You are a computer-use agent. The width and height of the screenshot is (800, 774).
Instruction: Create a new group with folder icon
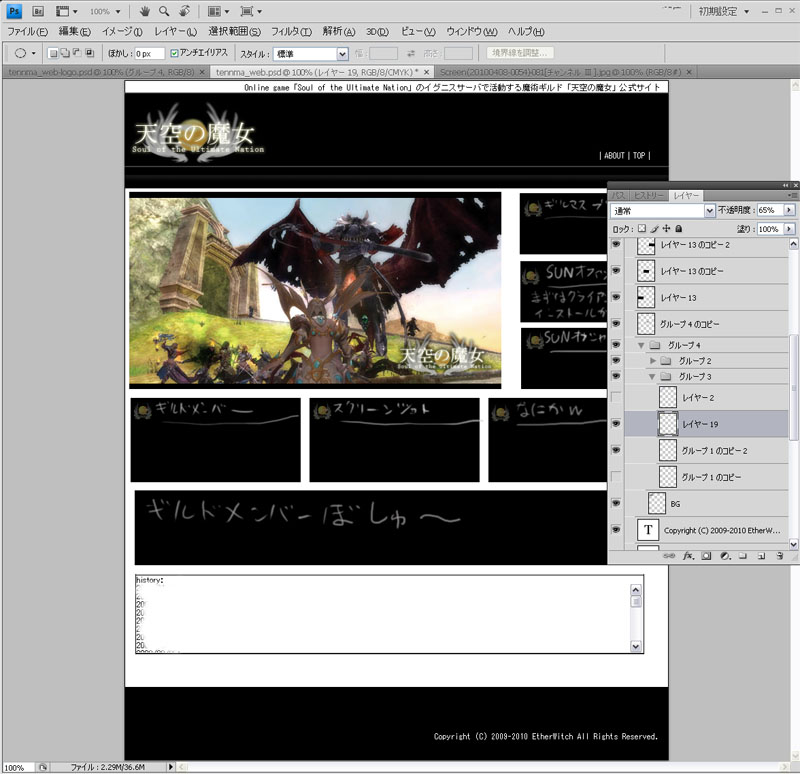[742, 555]
